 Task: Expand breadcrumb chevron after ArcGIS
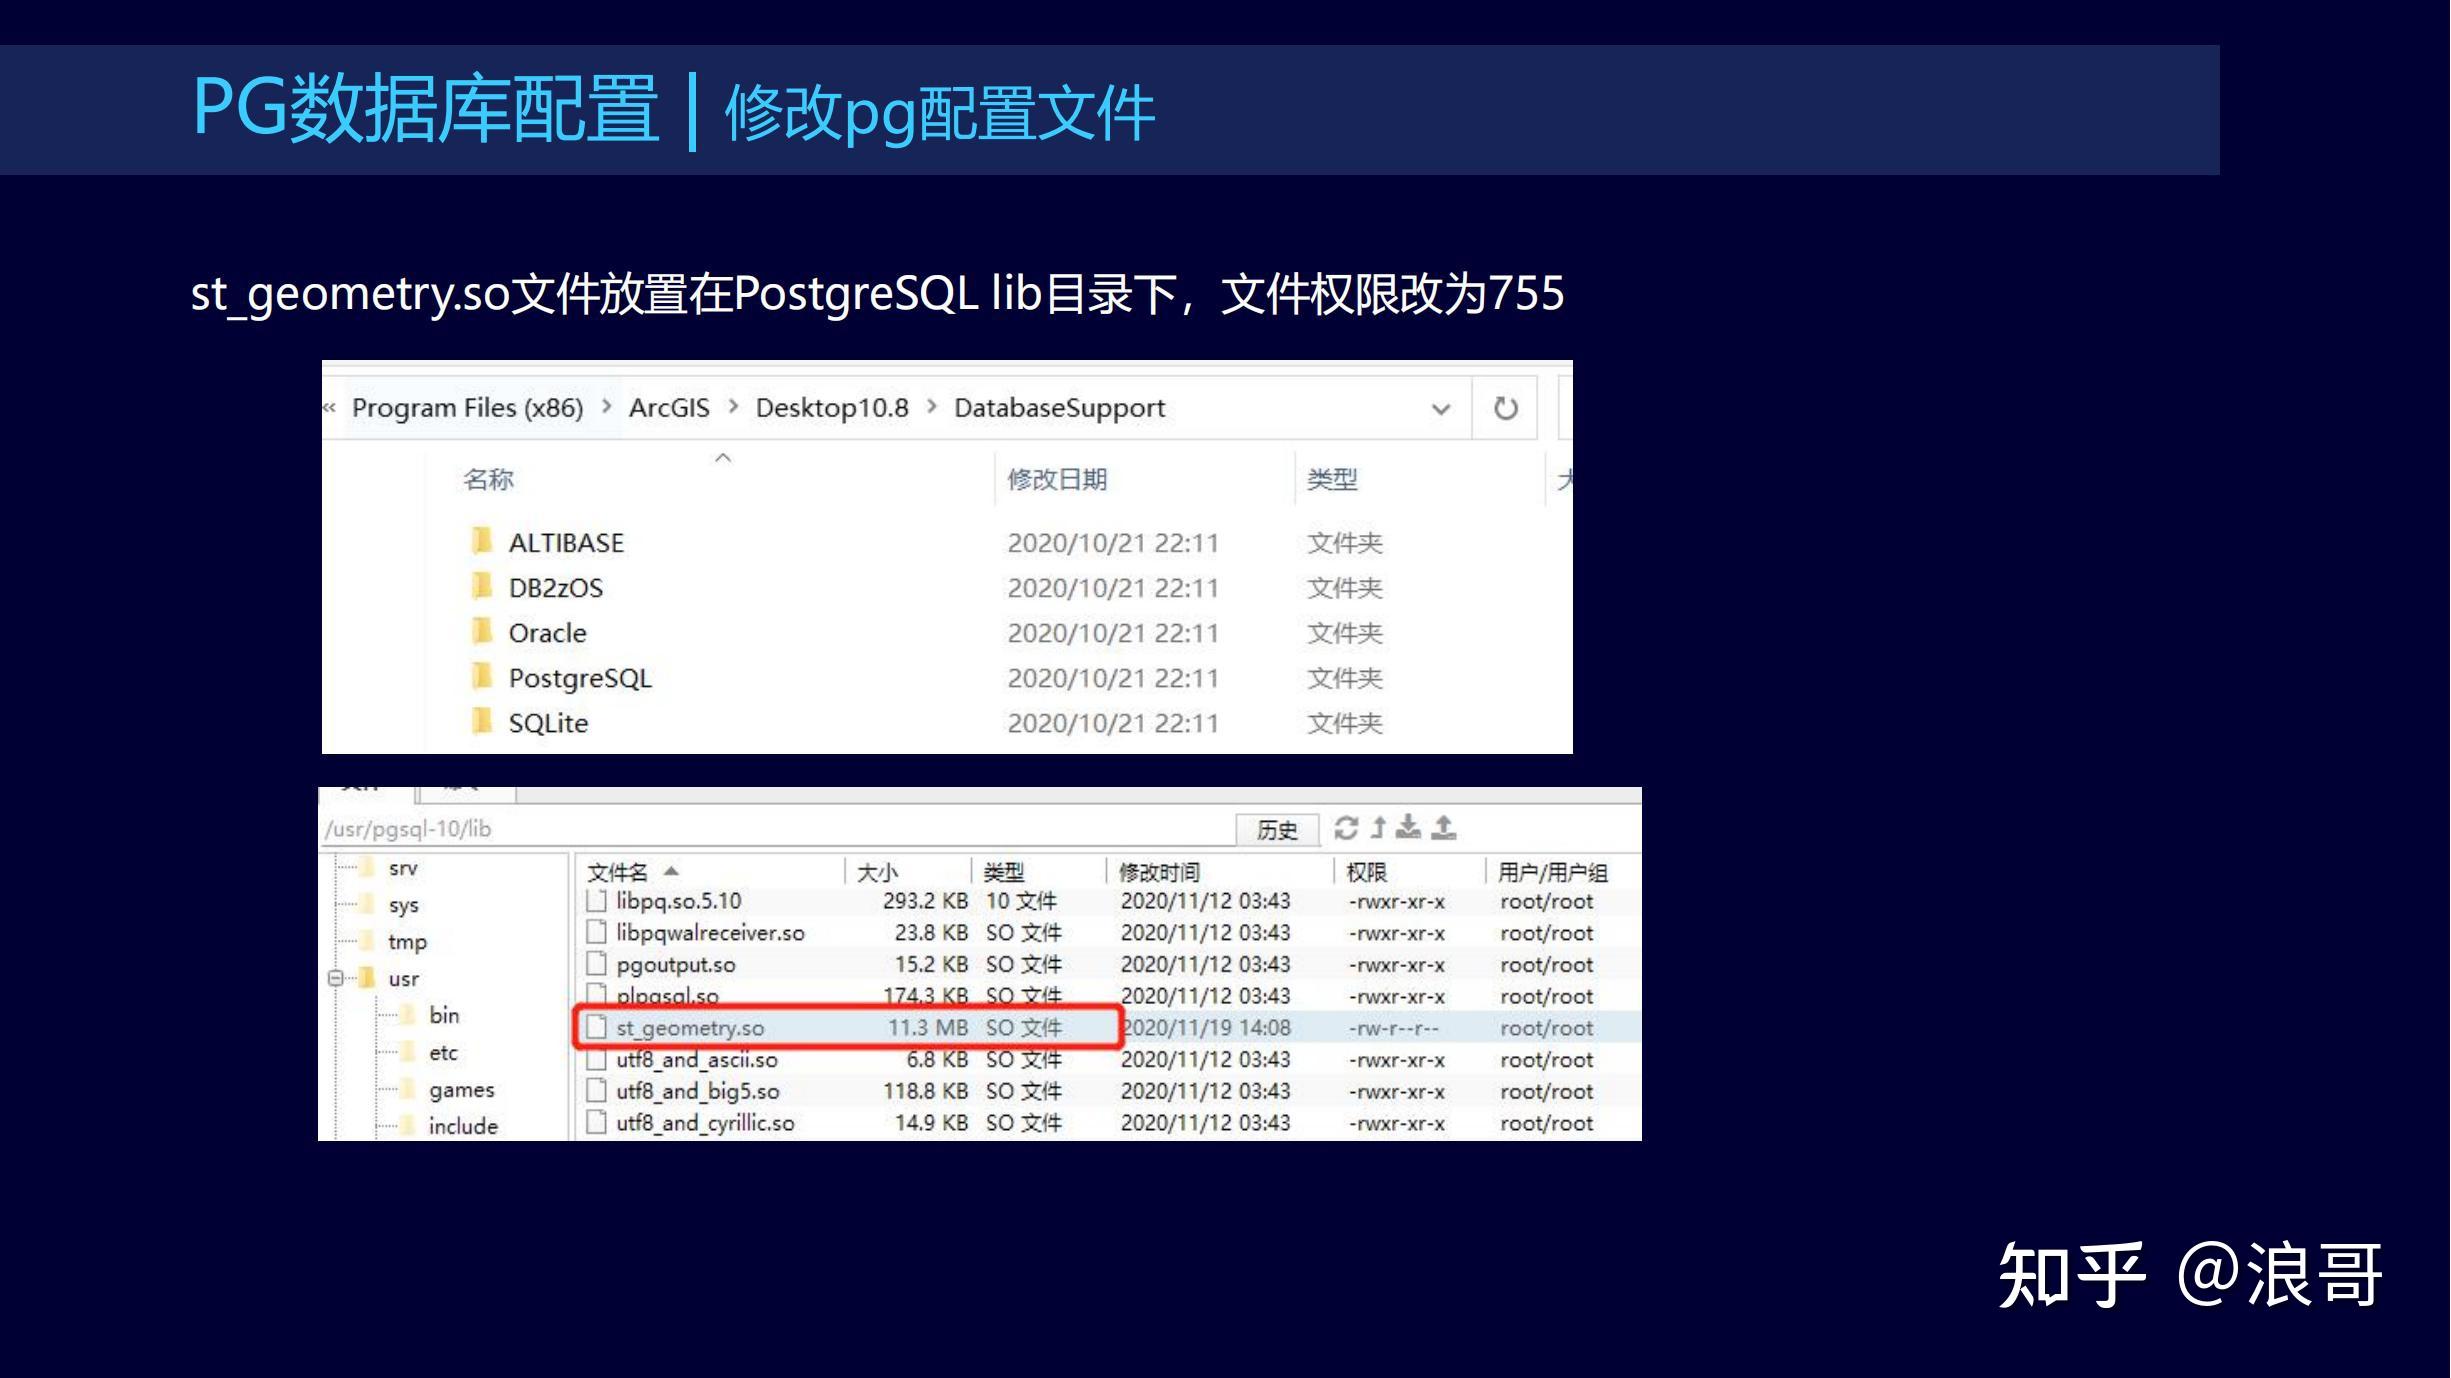click(733, 407)
